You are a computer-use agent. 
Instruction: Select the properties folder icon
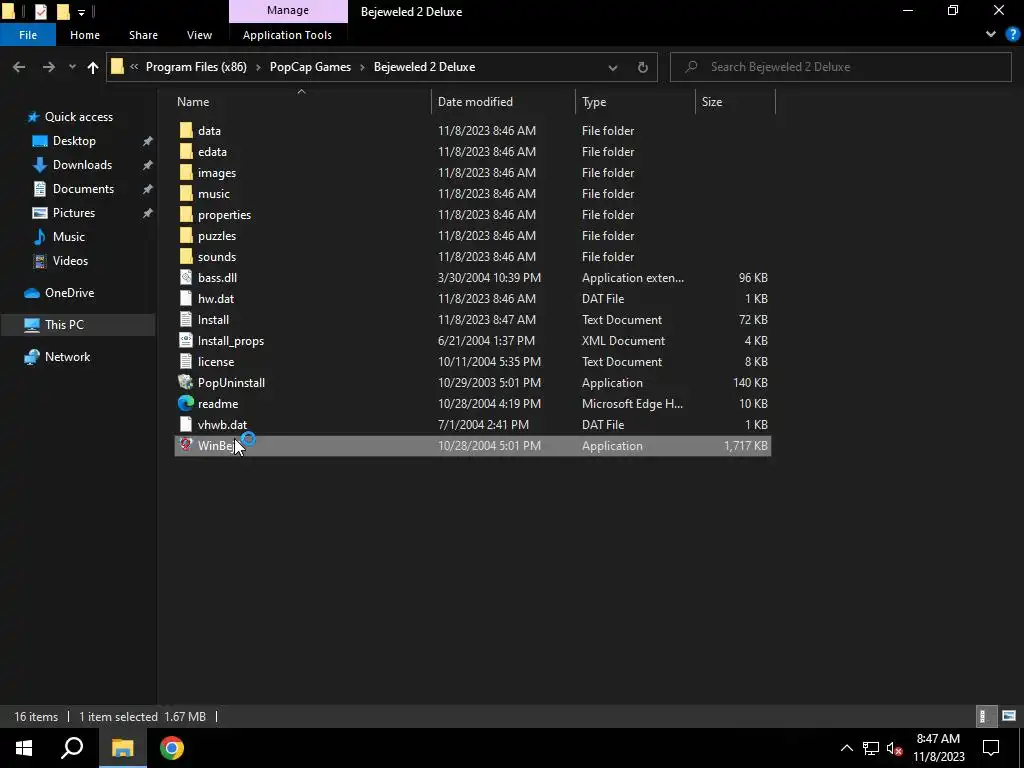(x=186, y=214)
